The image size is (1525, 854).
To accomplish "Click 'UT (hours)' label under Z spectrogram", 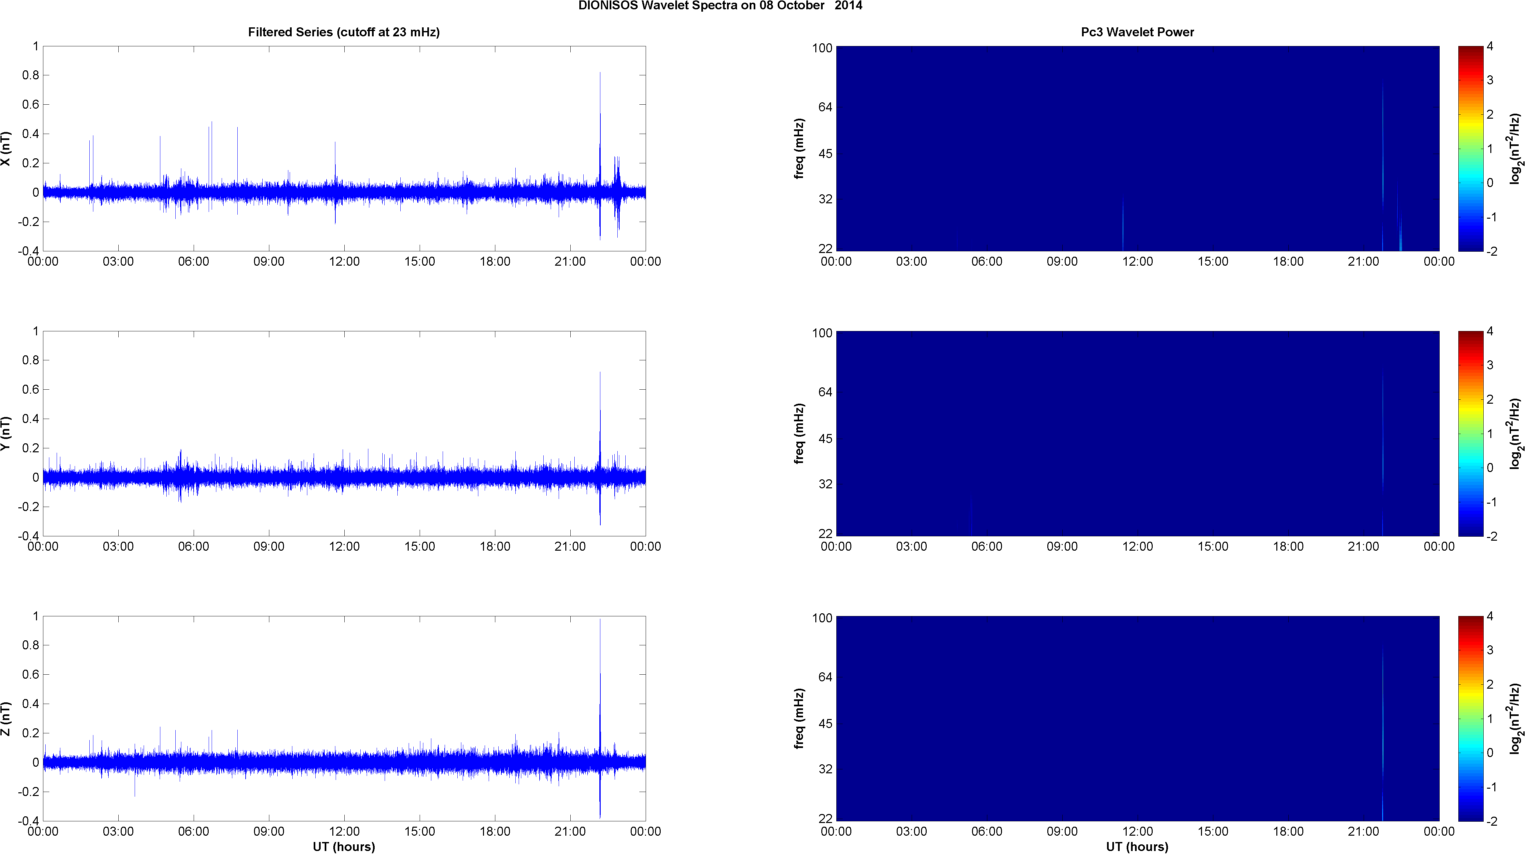I will pyautogui.click(x=1137, y=846).
